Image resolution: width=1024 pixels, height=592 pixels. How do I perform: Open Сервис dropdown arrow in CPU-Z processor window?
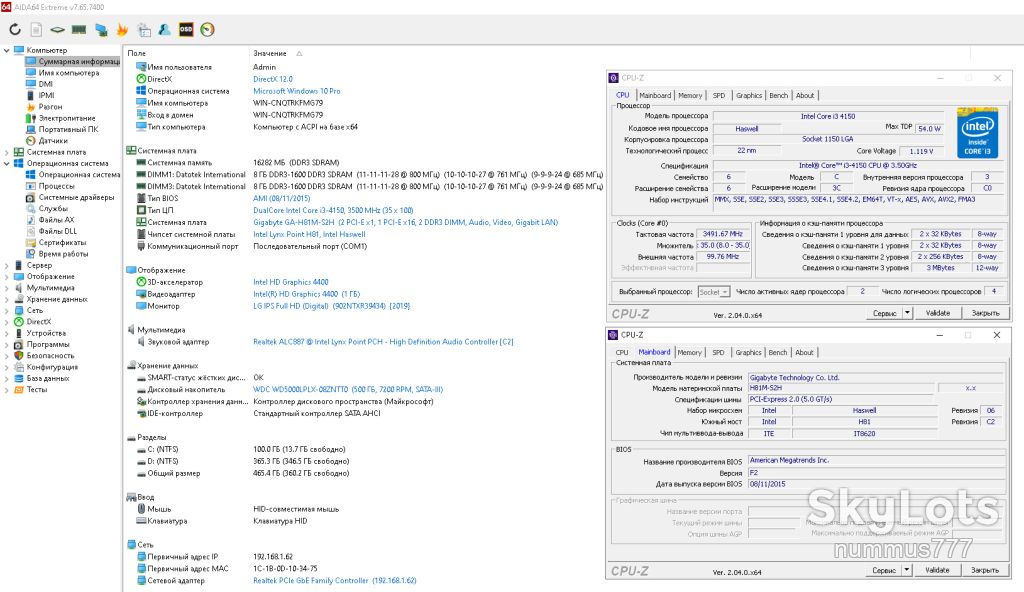click(x=907, y=313)
